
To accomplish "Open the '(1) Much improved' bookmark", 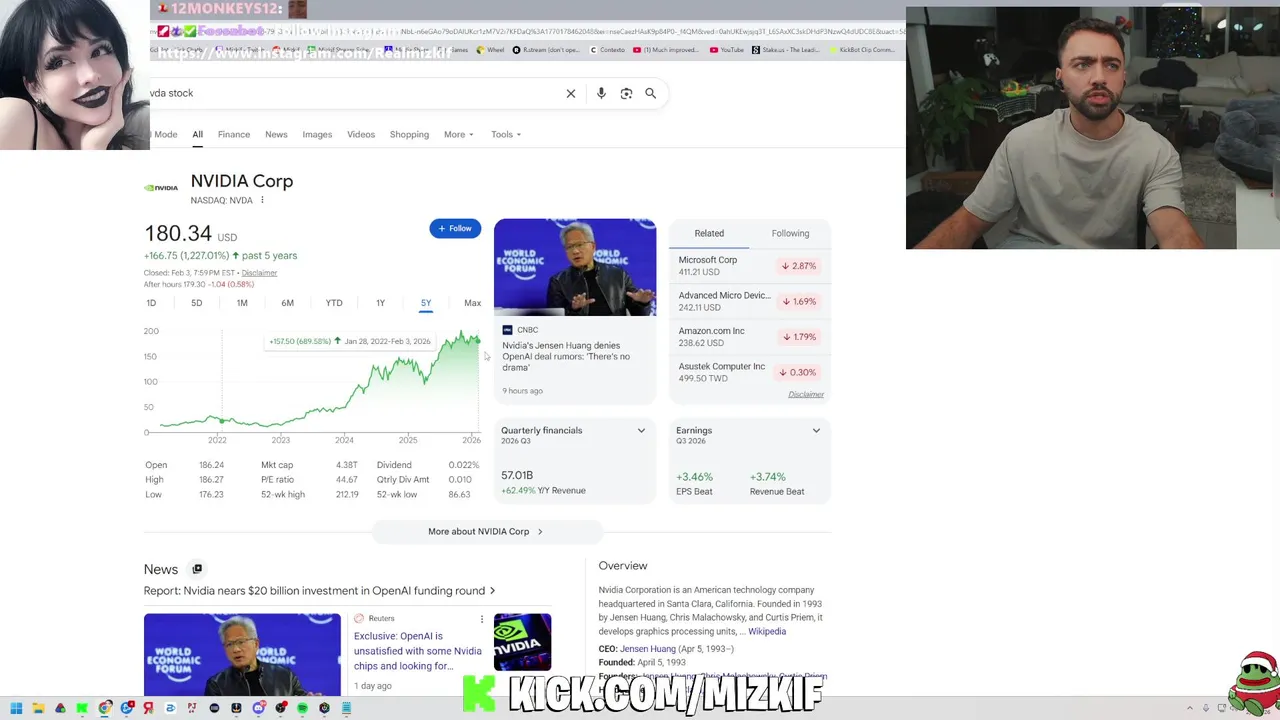I will click(x=666, y=50).
